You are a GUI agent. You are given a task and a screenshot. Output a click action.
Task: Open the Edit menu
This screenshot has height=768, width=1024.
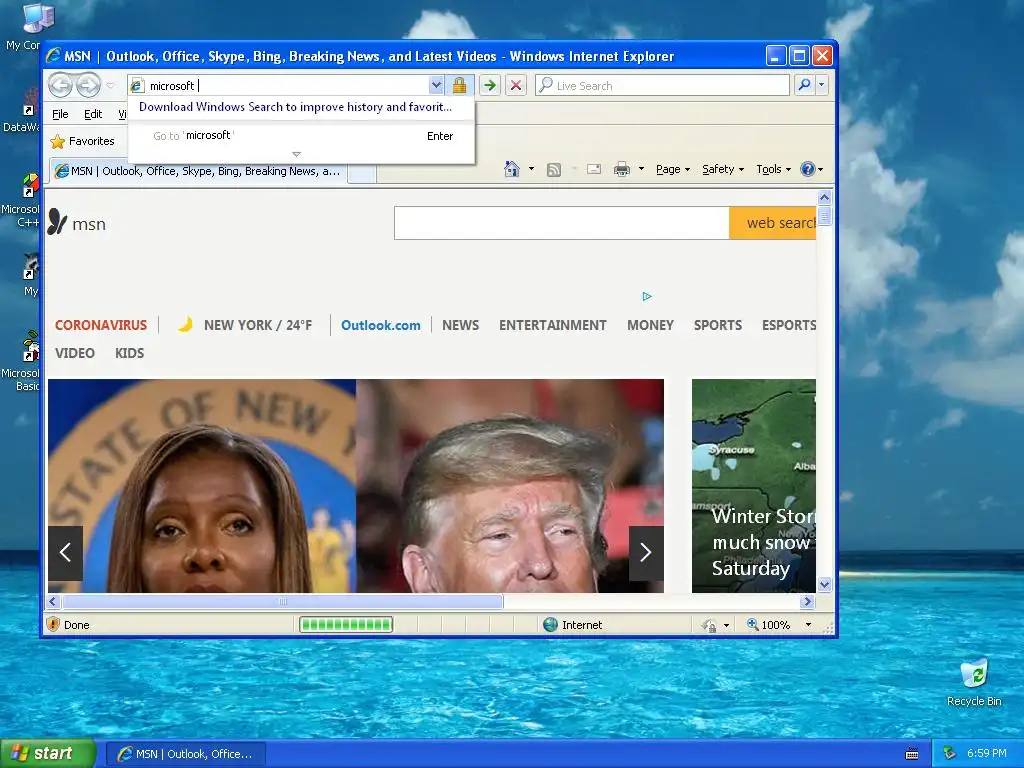(x=93, y=114)
